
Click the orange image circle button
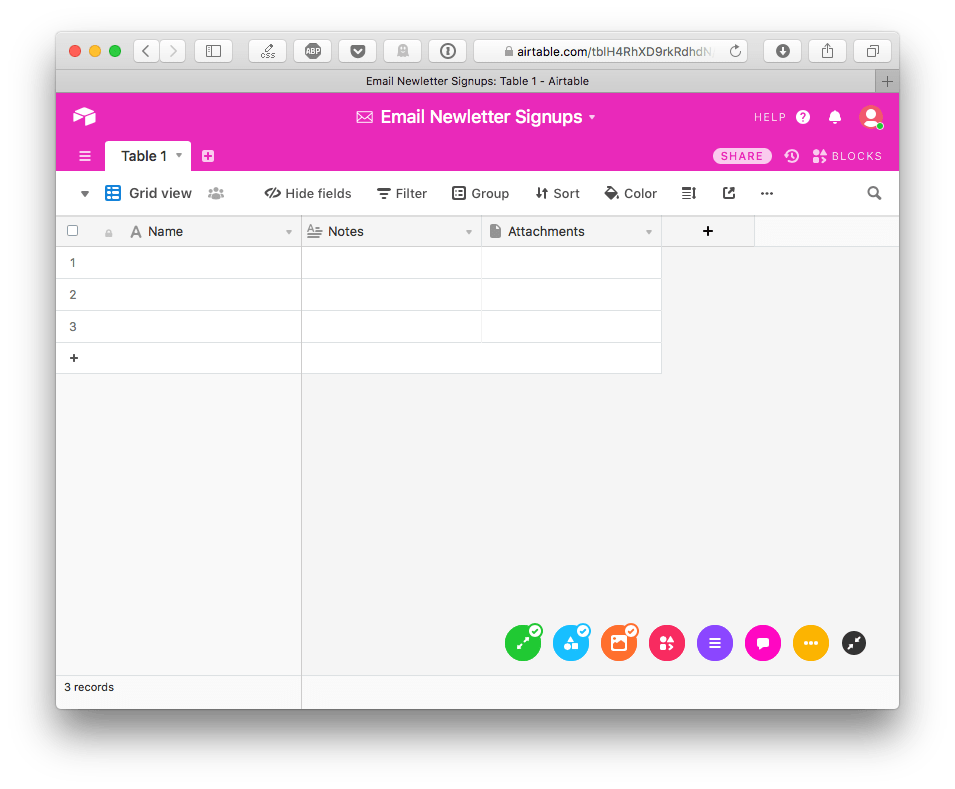(x=619, y=643)
